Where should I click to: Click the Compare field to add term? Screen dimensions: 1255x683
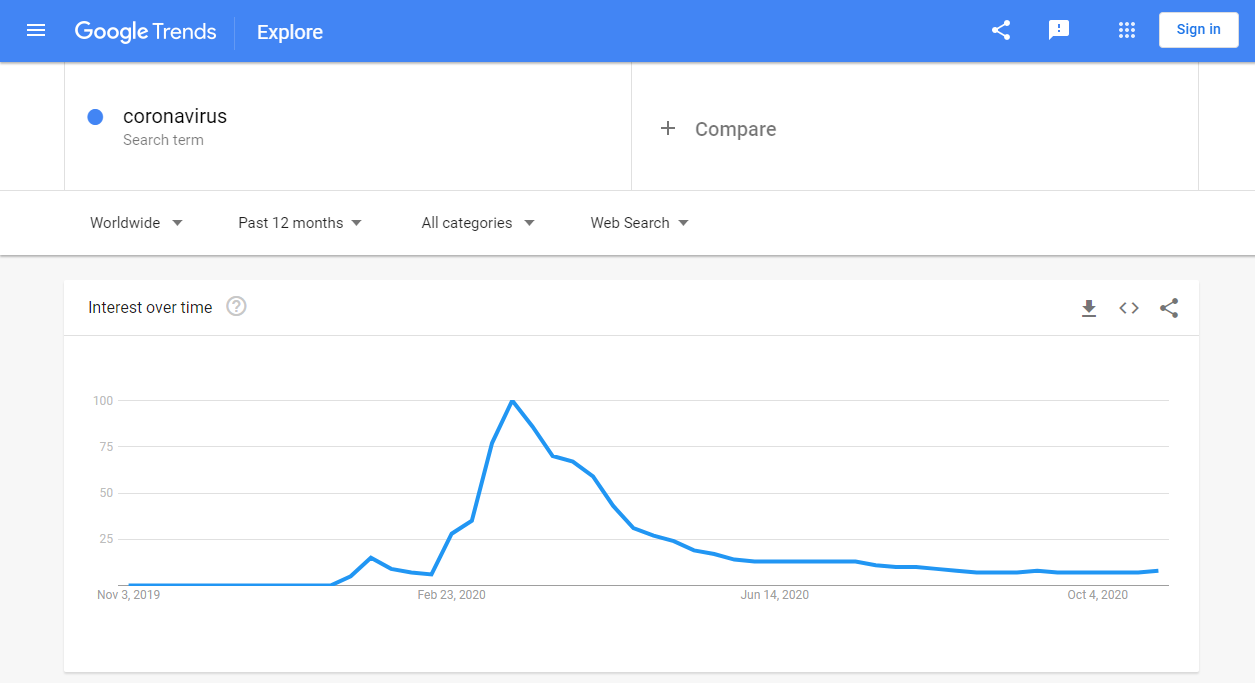point(915,127)
